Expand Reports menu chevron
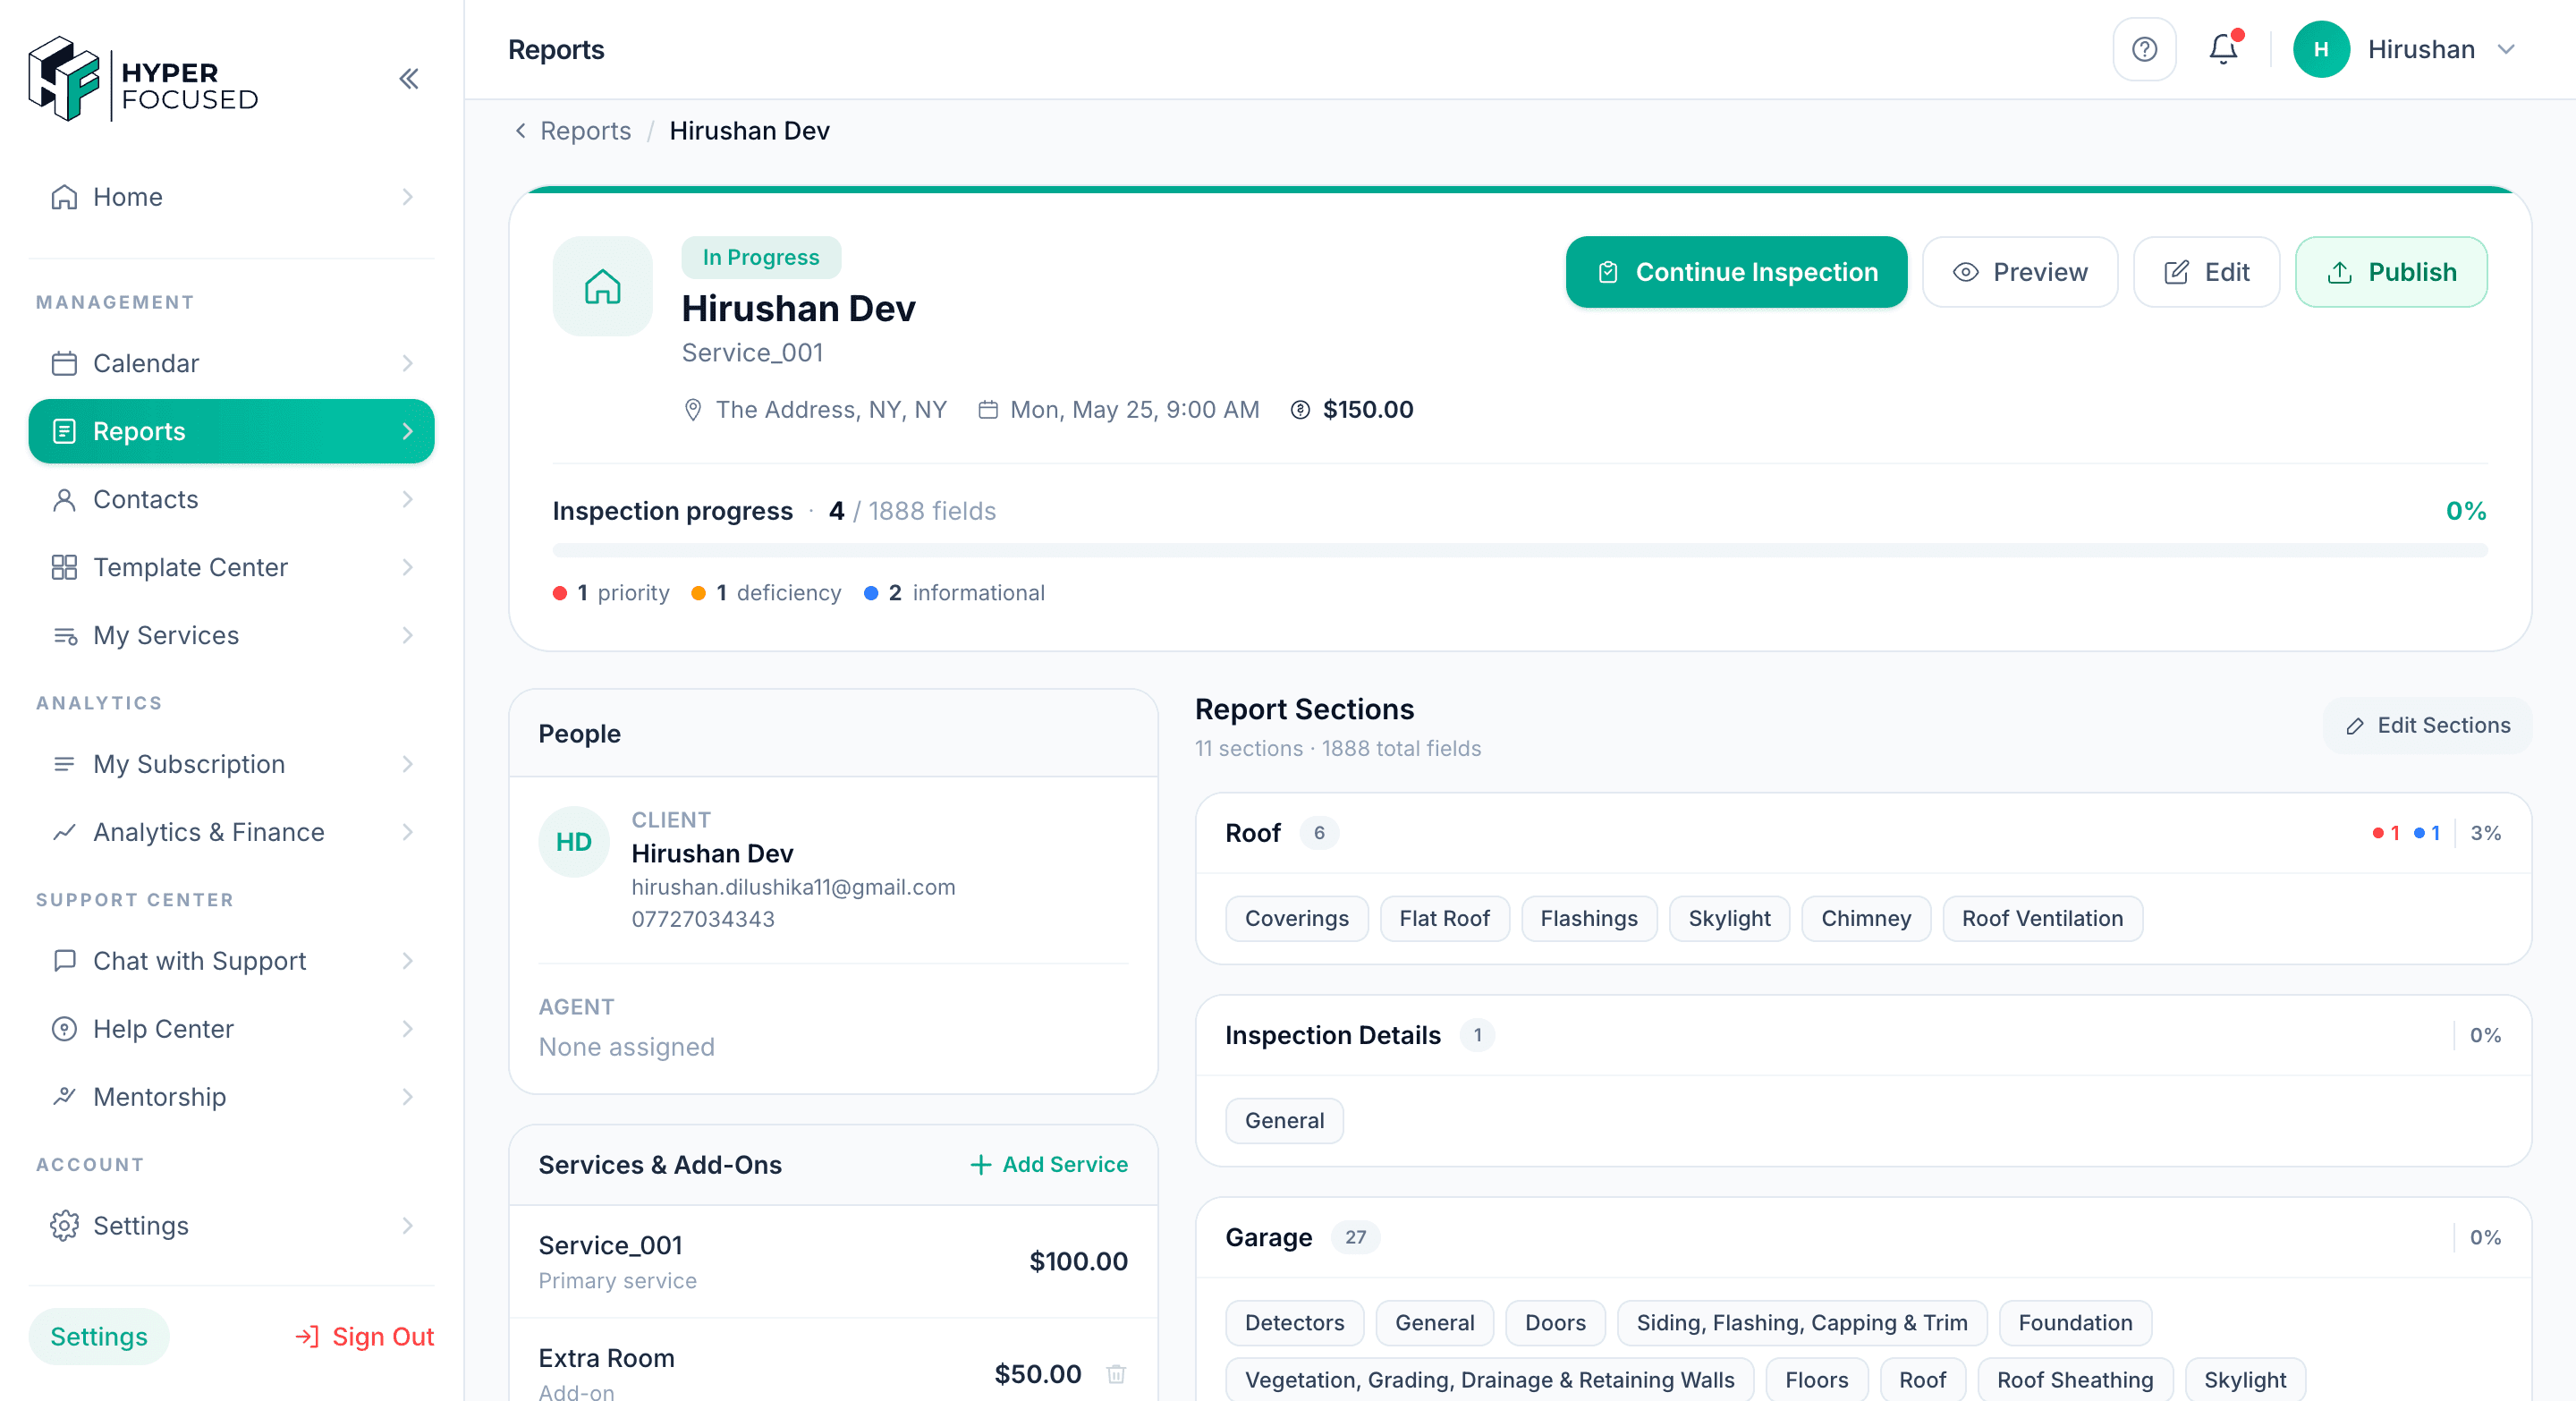 407,431
